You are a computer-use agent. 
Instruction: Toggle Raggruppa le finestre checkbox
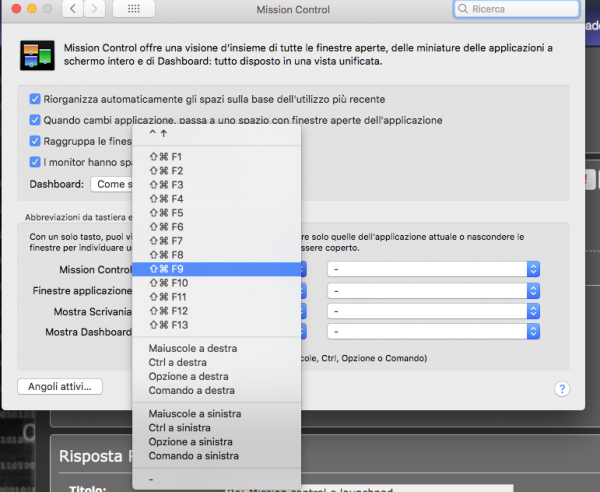click(35, 141)
